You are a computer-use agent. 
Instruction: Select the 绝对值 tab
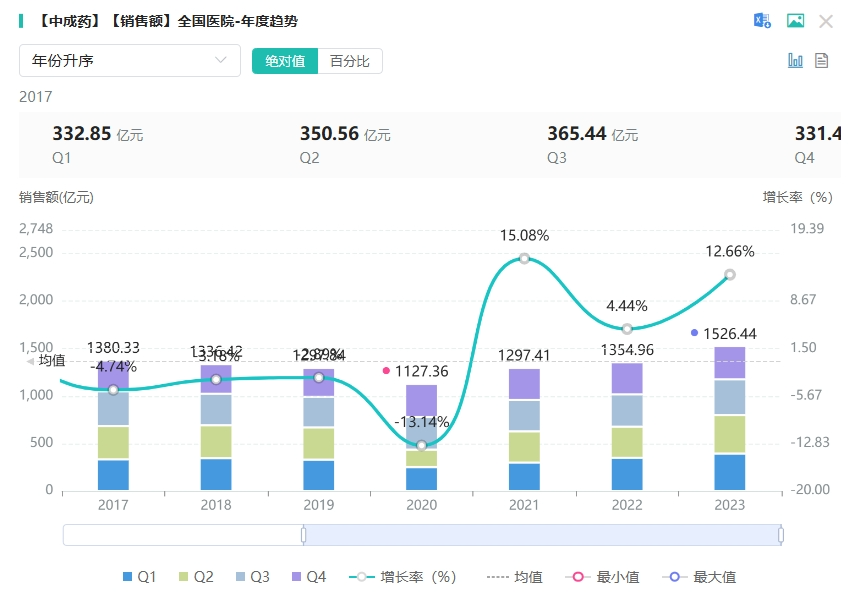coord(285,61)
